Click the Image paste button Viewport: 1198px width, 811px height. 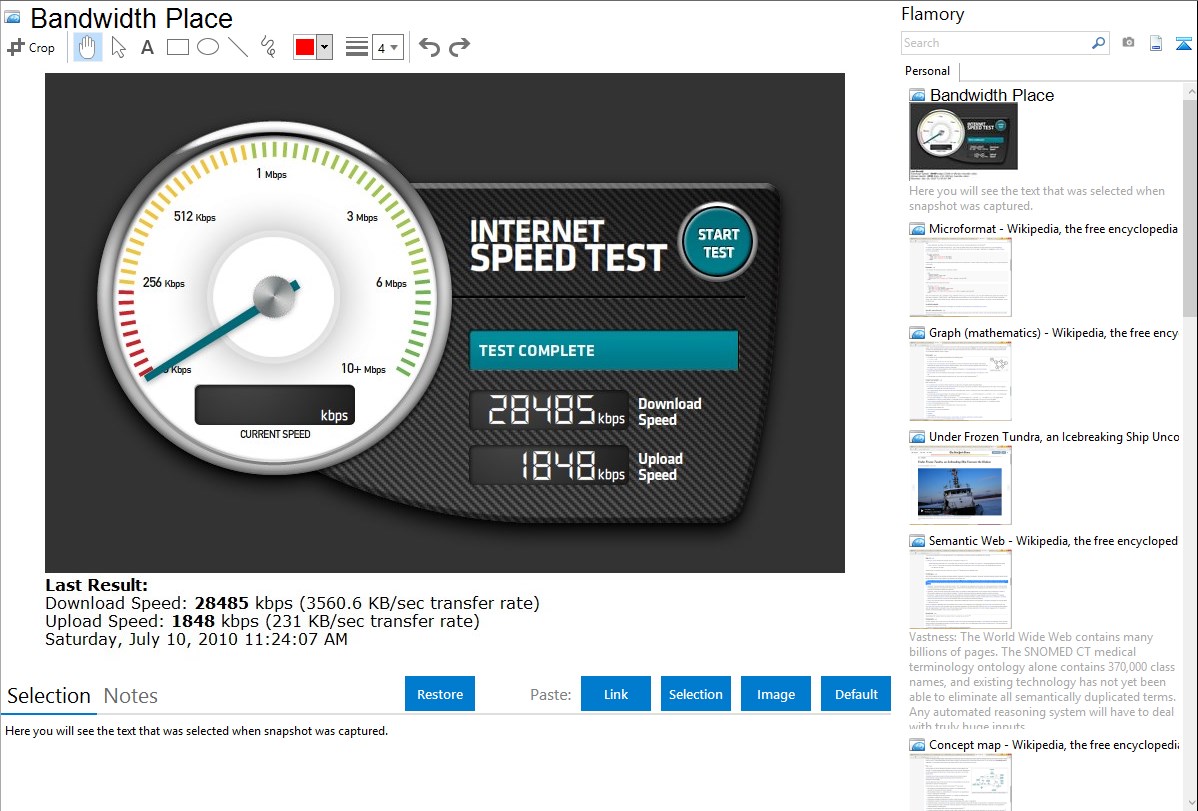coord(775,694)
